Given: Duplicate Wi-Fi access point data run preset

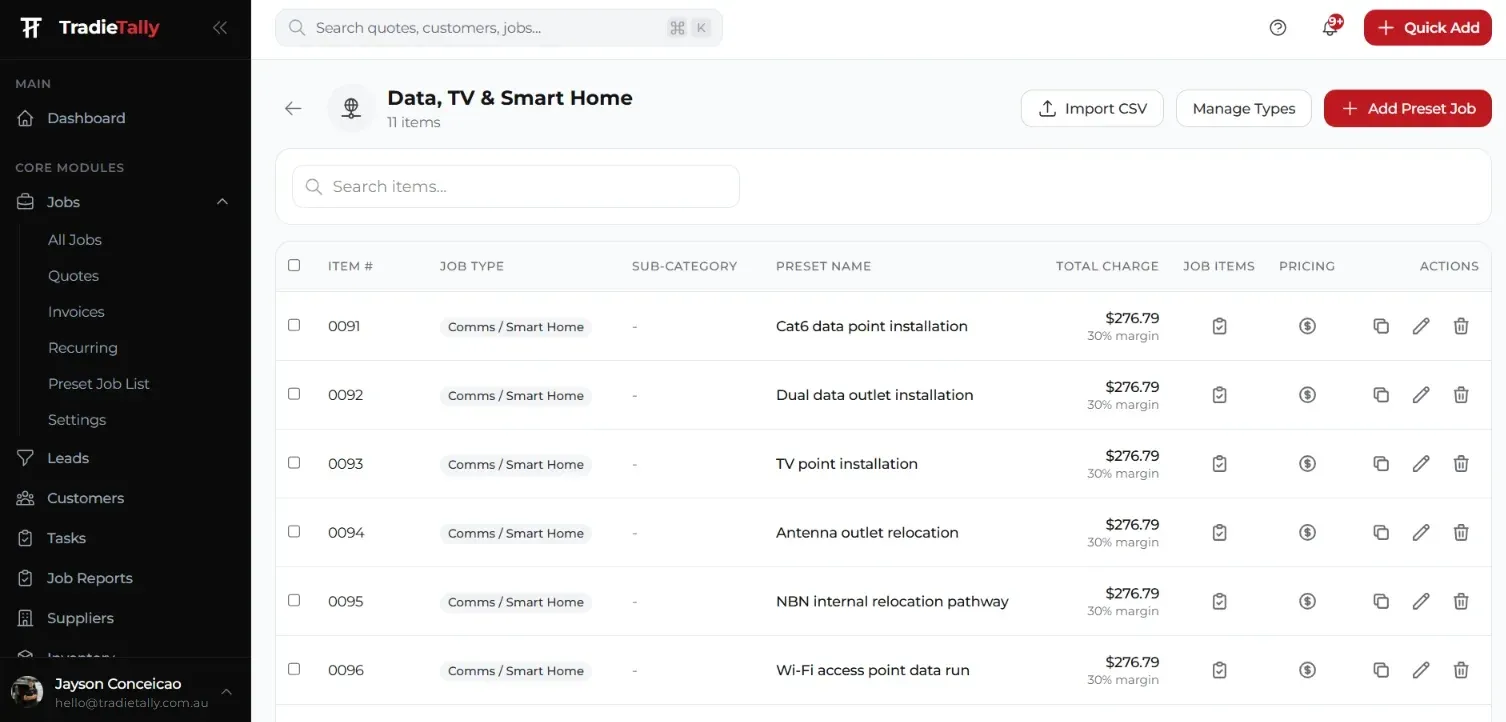Looking at the screenshot, I should coord(1381,671).
